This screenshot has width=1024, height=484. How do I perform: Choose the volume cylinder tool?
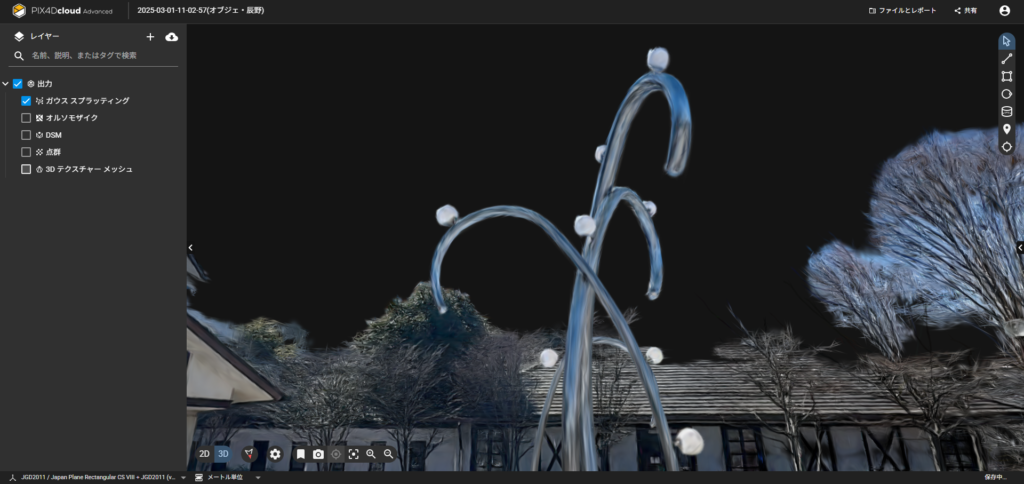click(1006, 111)
